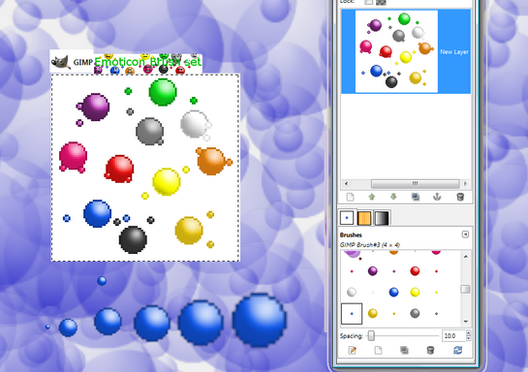Switch to the Patterns tab

[364, 218]
